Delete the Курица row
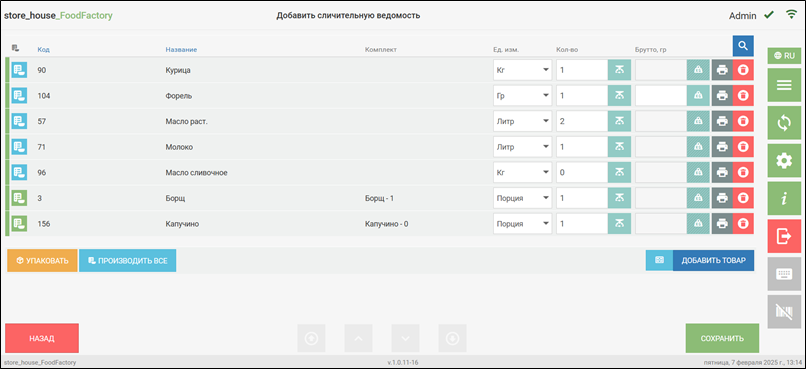The image size is (806, 369). 743,70
